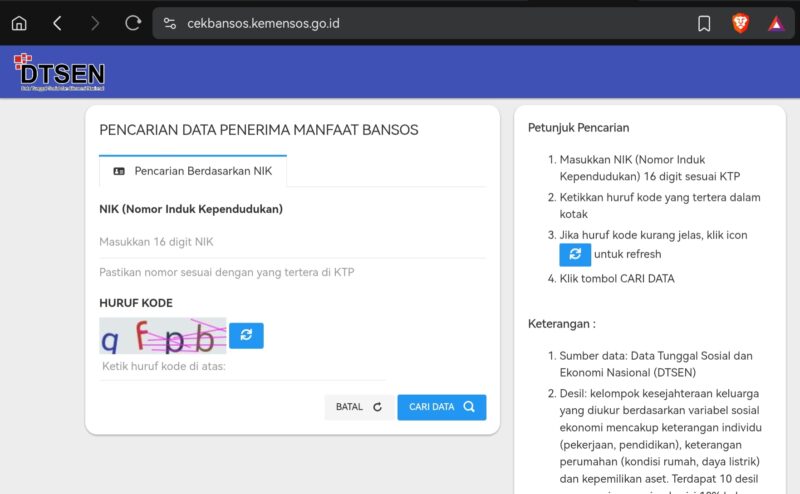800x494 pixels.
Task: Go to the browser home page
Action: [x=19, y=23]
